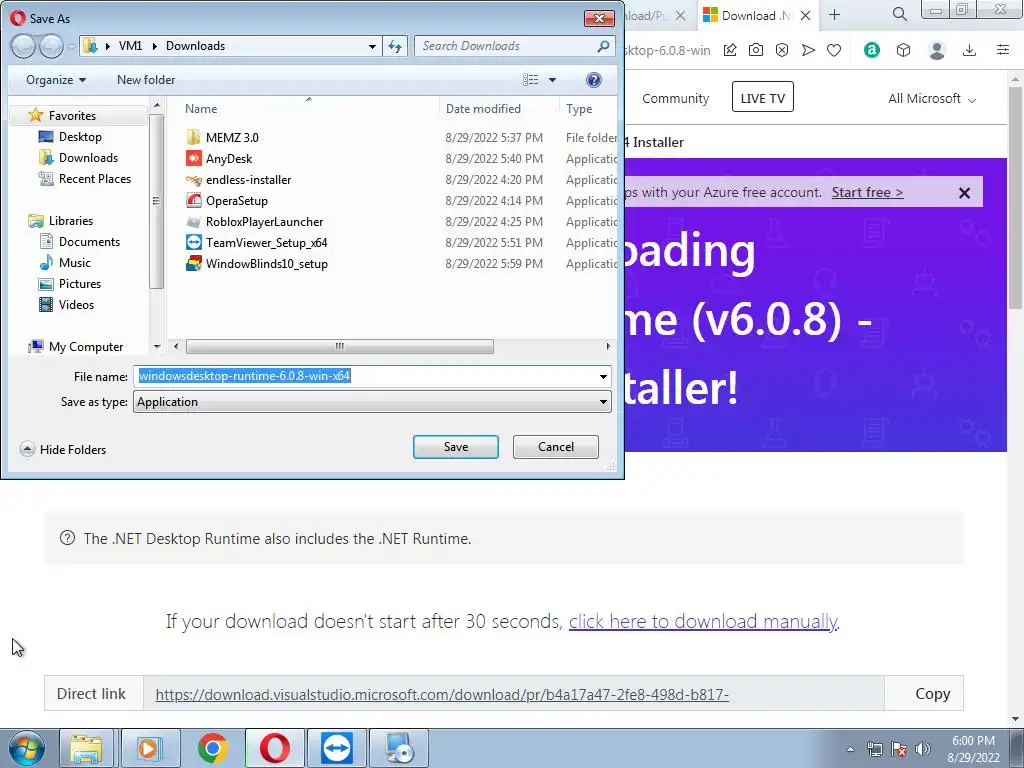The width and height of the screenshot is (1024, 768).
Task: Select the OperaSetup file icon
Action: tap(193, 200)
